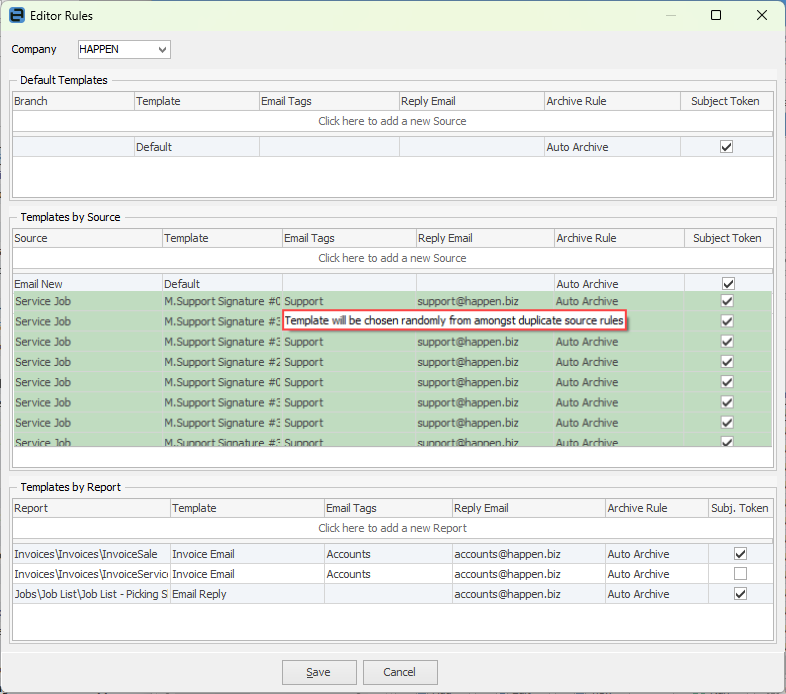Select Auto Archive cell in Default Templates row
Image resolution: width=786 pixels, height=694 pixels.
click(x=612, y=147)
